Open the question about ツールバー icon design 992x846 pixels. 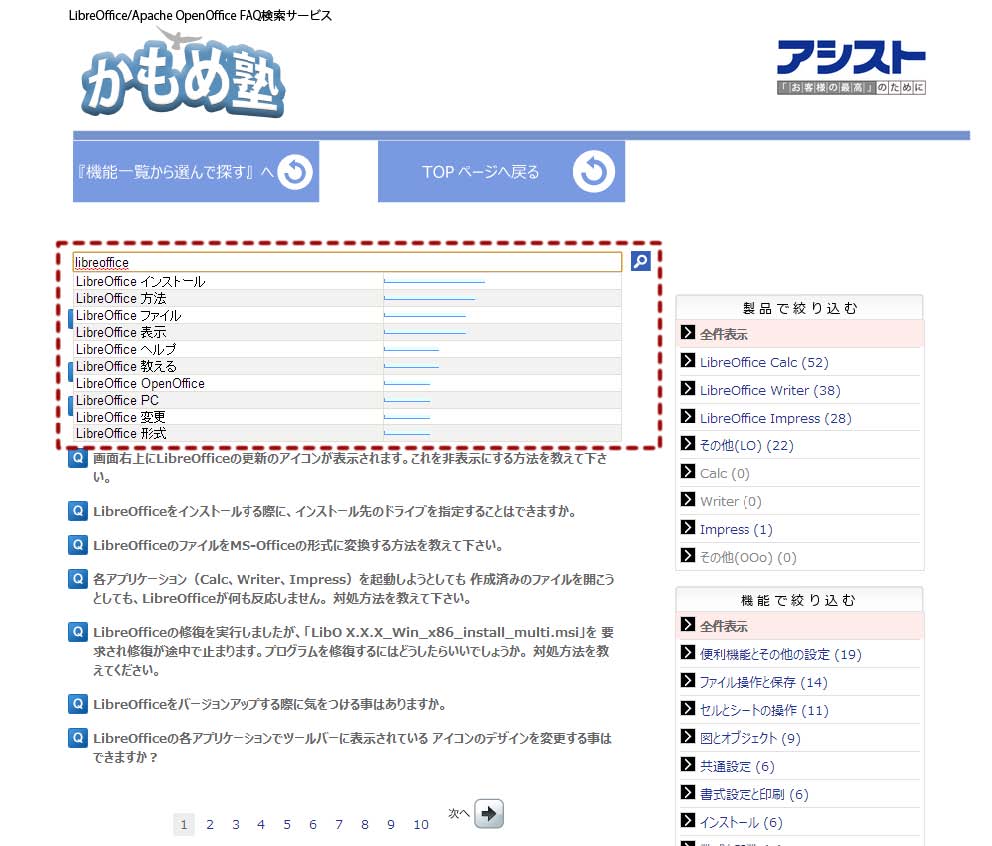[x=352, y=747]
